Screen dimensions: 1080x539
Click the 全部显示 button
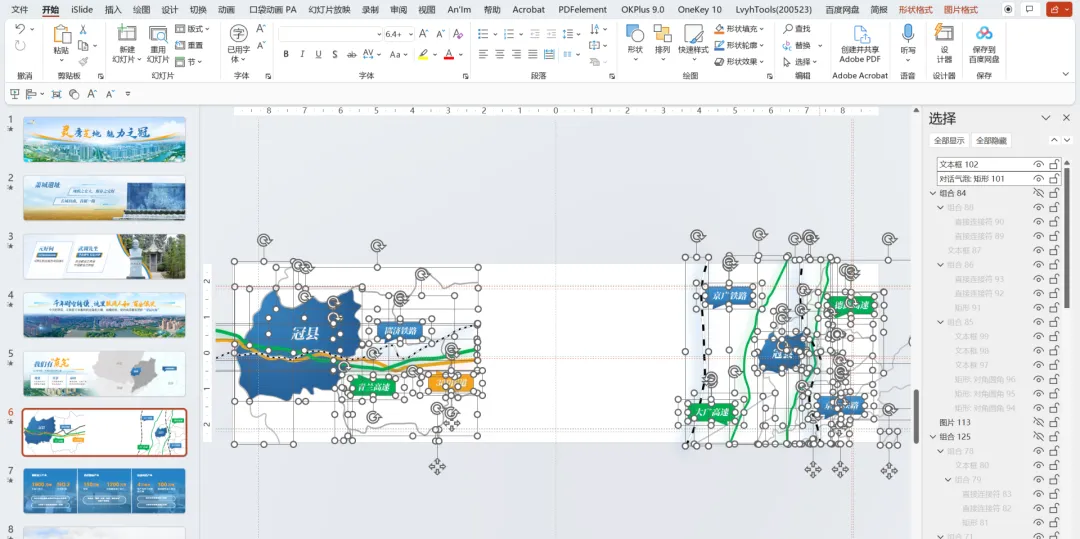948,140
